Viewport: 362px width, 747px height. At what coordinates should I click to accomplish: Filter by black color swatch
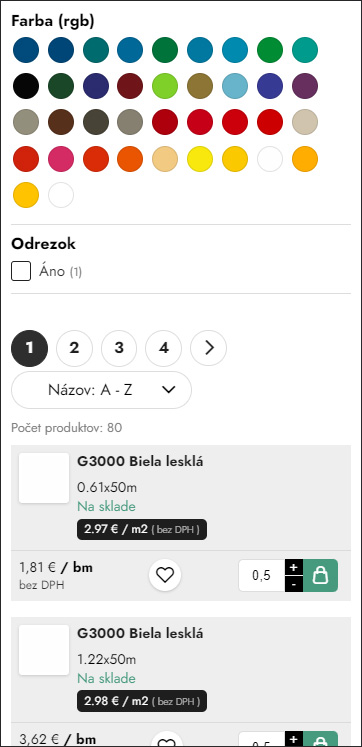coord(26,86)
